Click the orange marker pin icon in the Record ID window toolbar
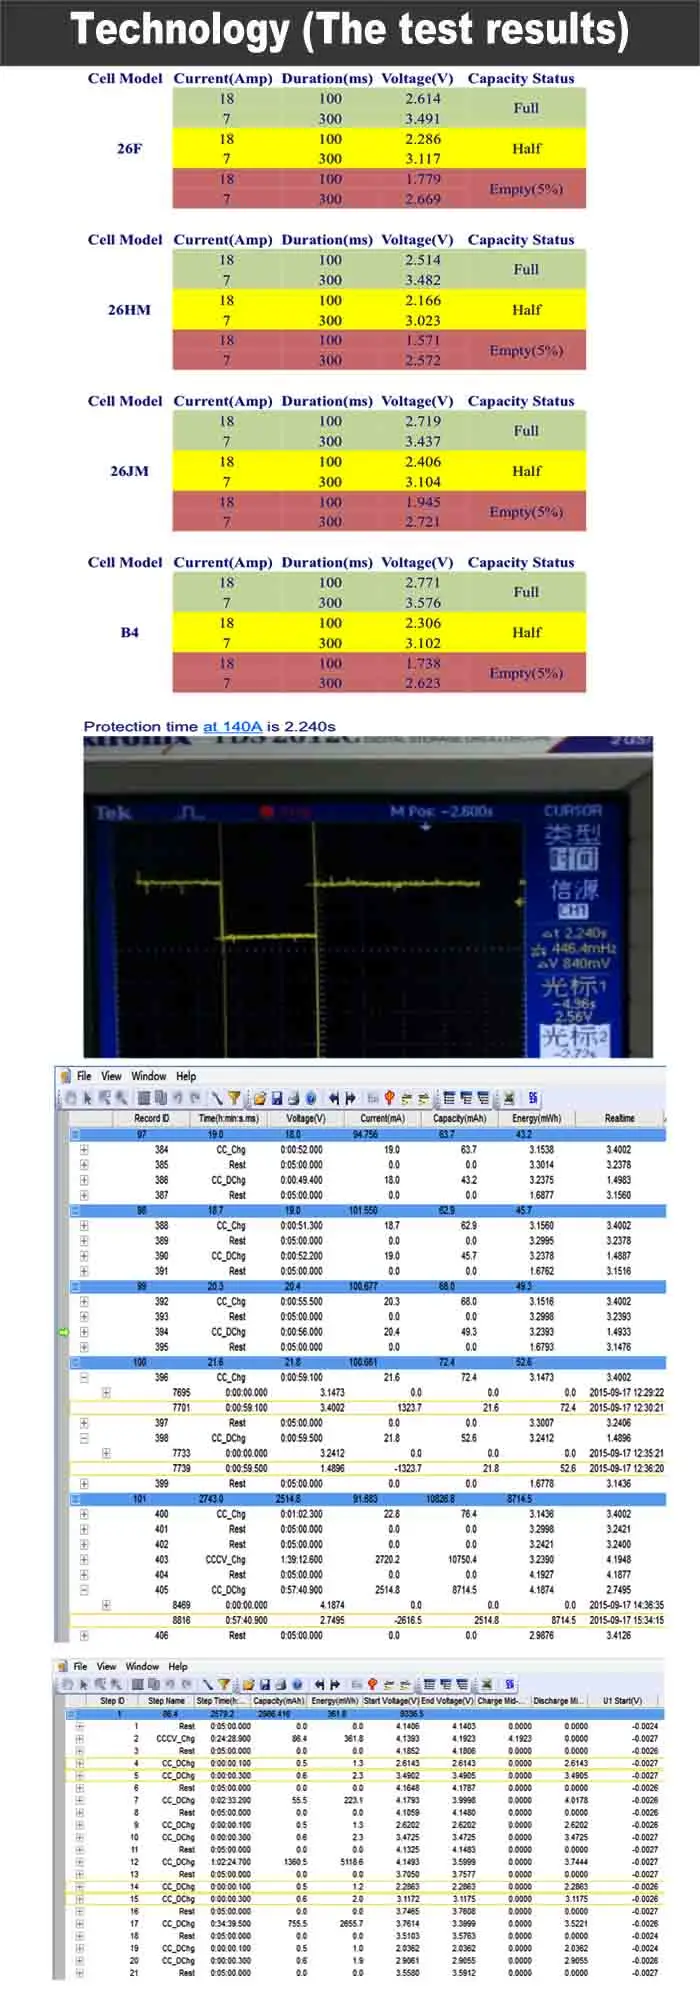 click(x=391, y=1098)
